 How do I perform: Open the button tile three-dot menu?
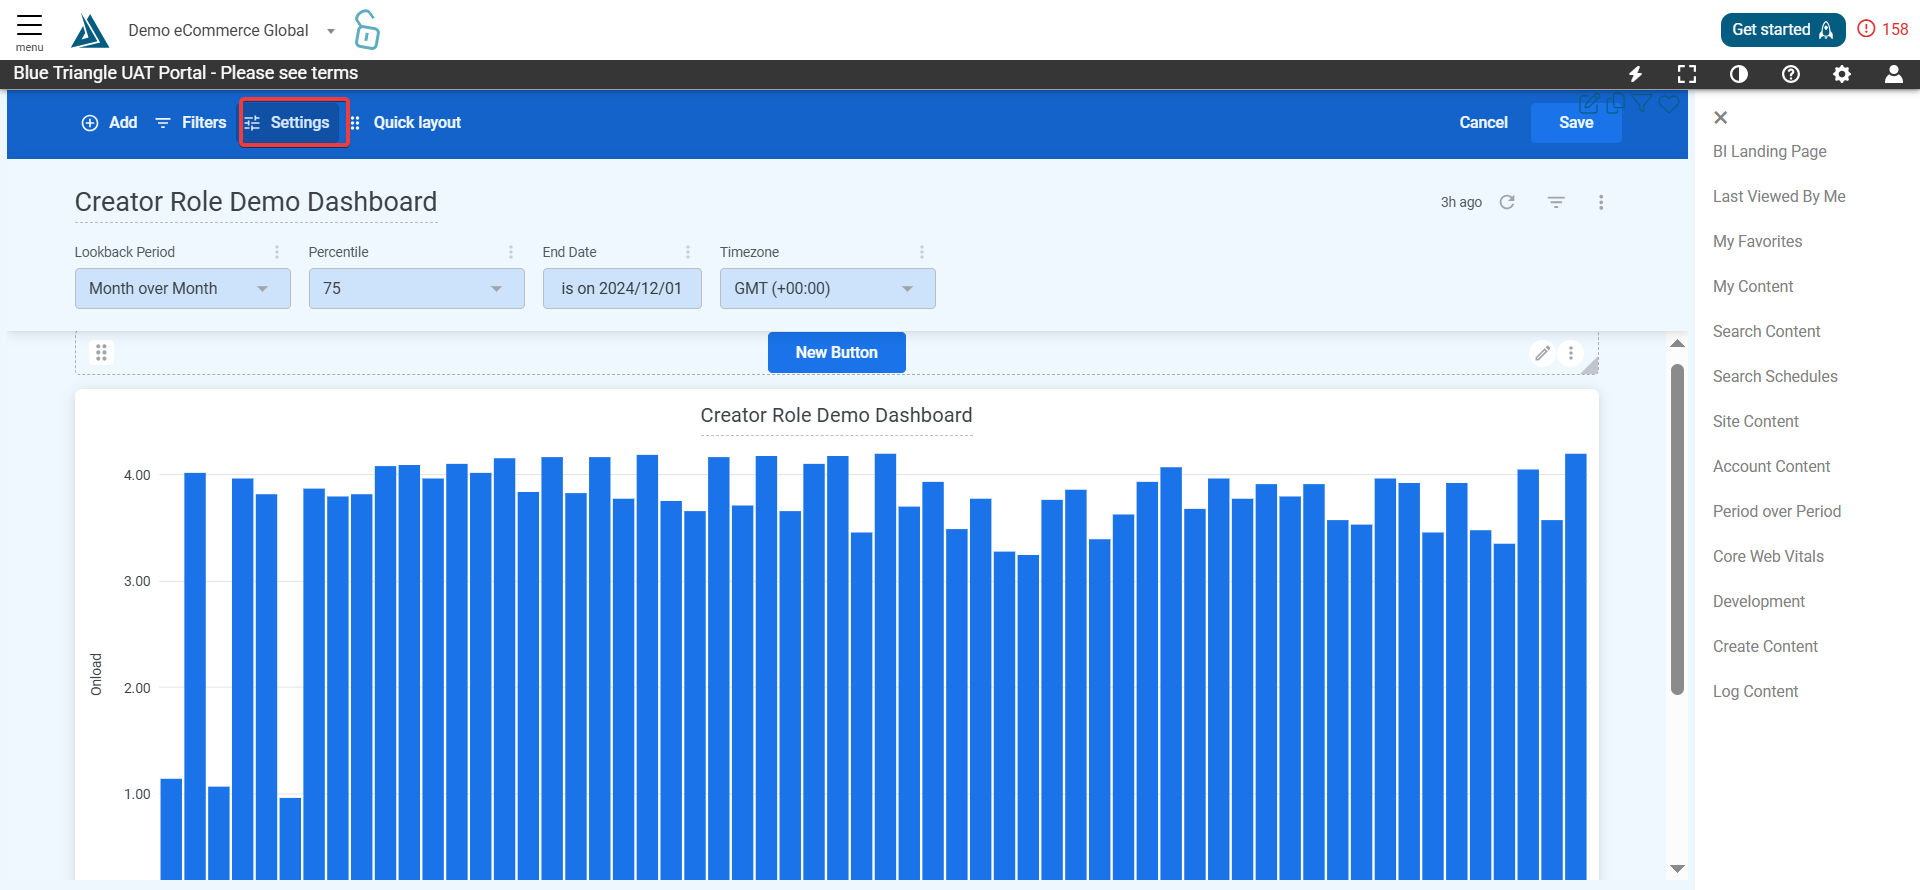click(x=1571, y=353)
